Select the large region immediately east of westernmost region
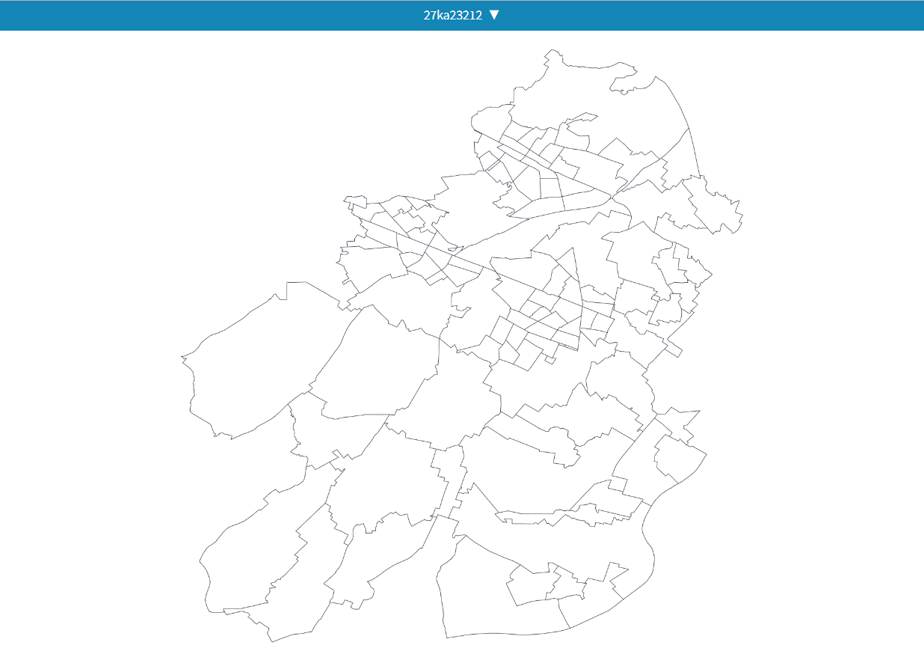Viewport: 924px width, 660px height. pos(377,365)
